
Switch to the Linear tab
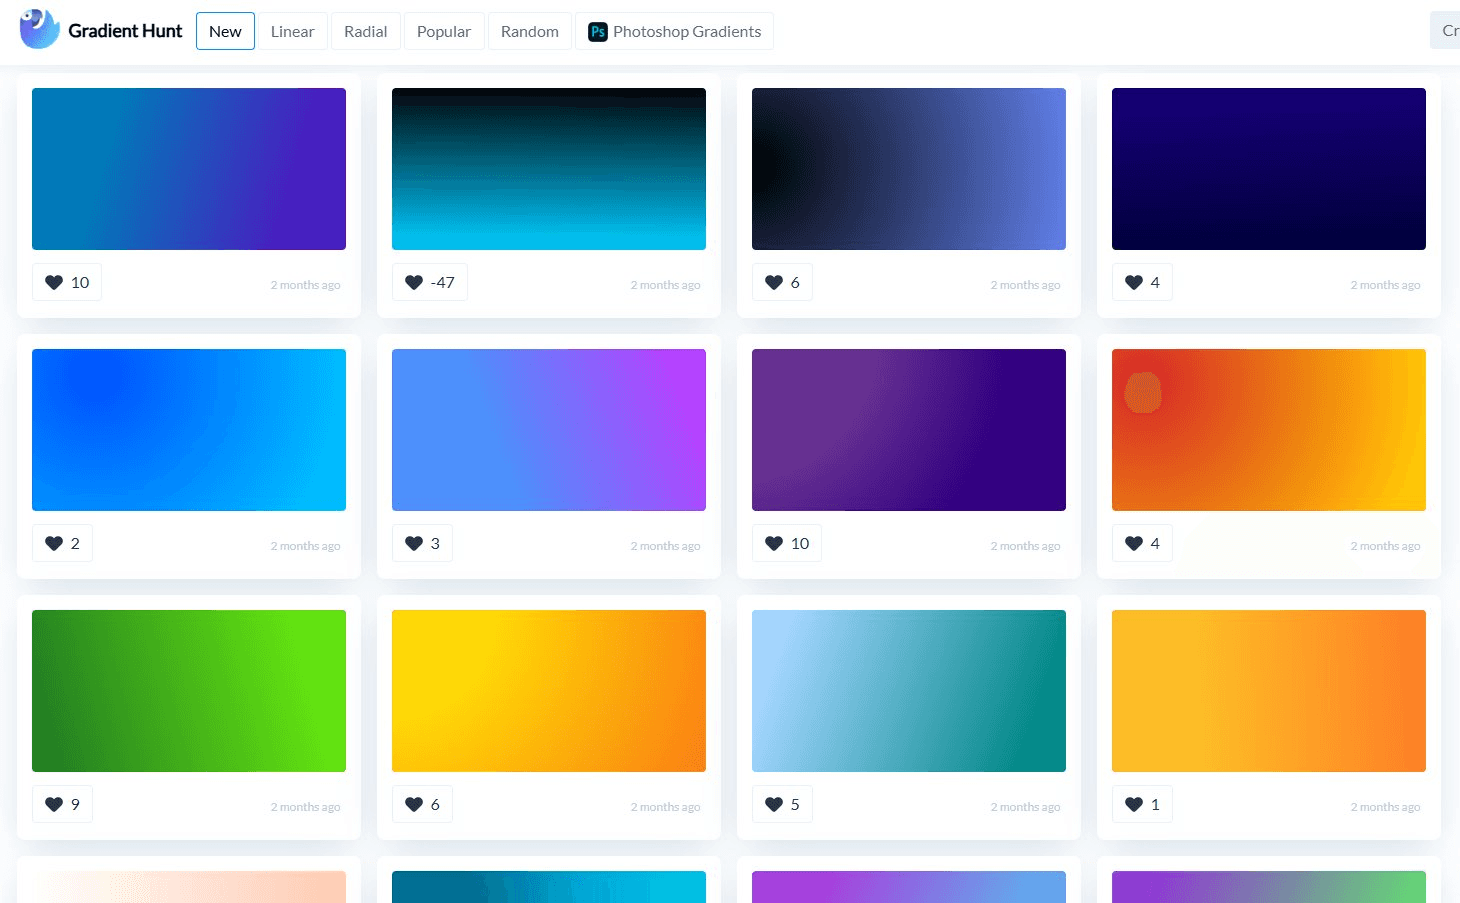click(292, 31)
